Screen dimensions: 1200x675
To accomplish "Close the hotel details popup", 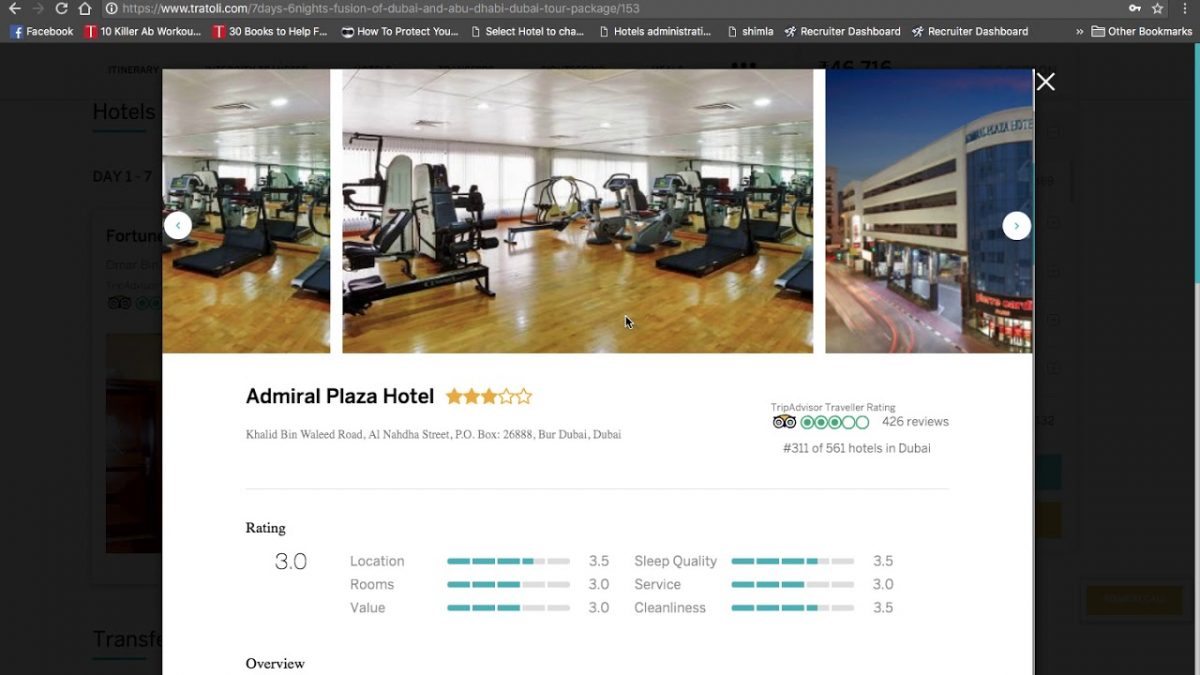I will (x=1045, y=82).
